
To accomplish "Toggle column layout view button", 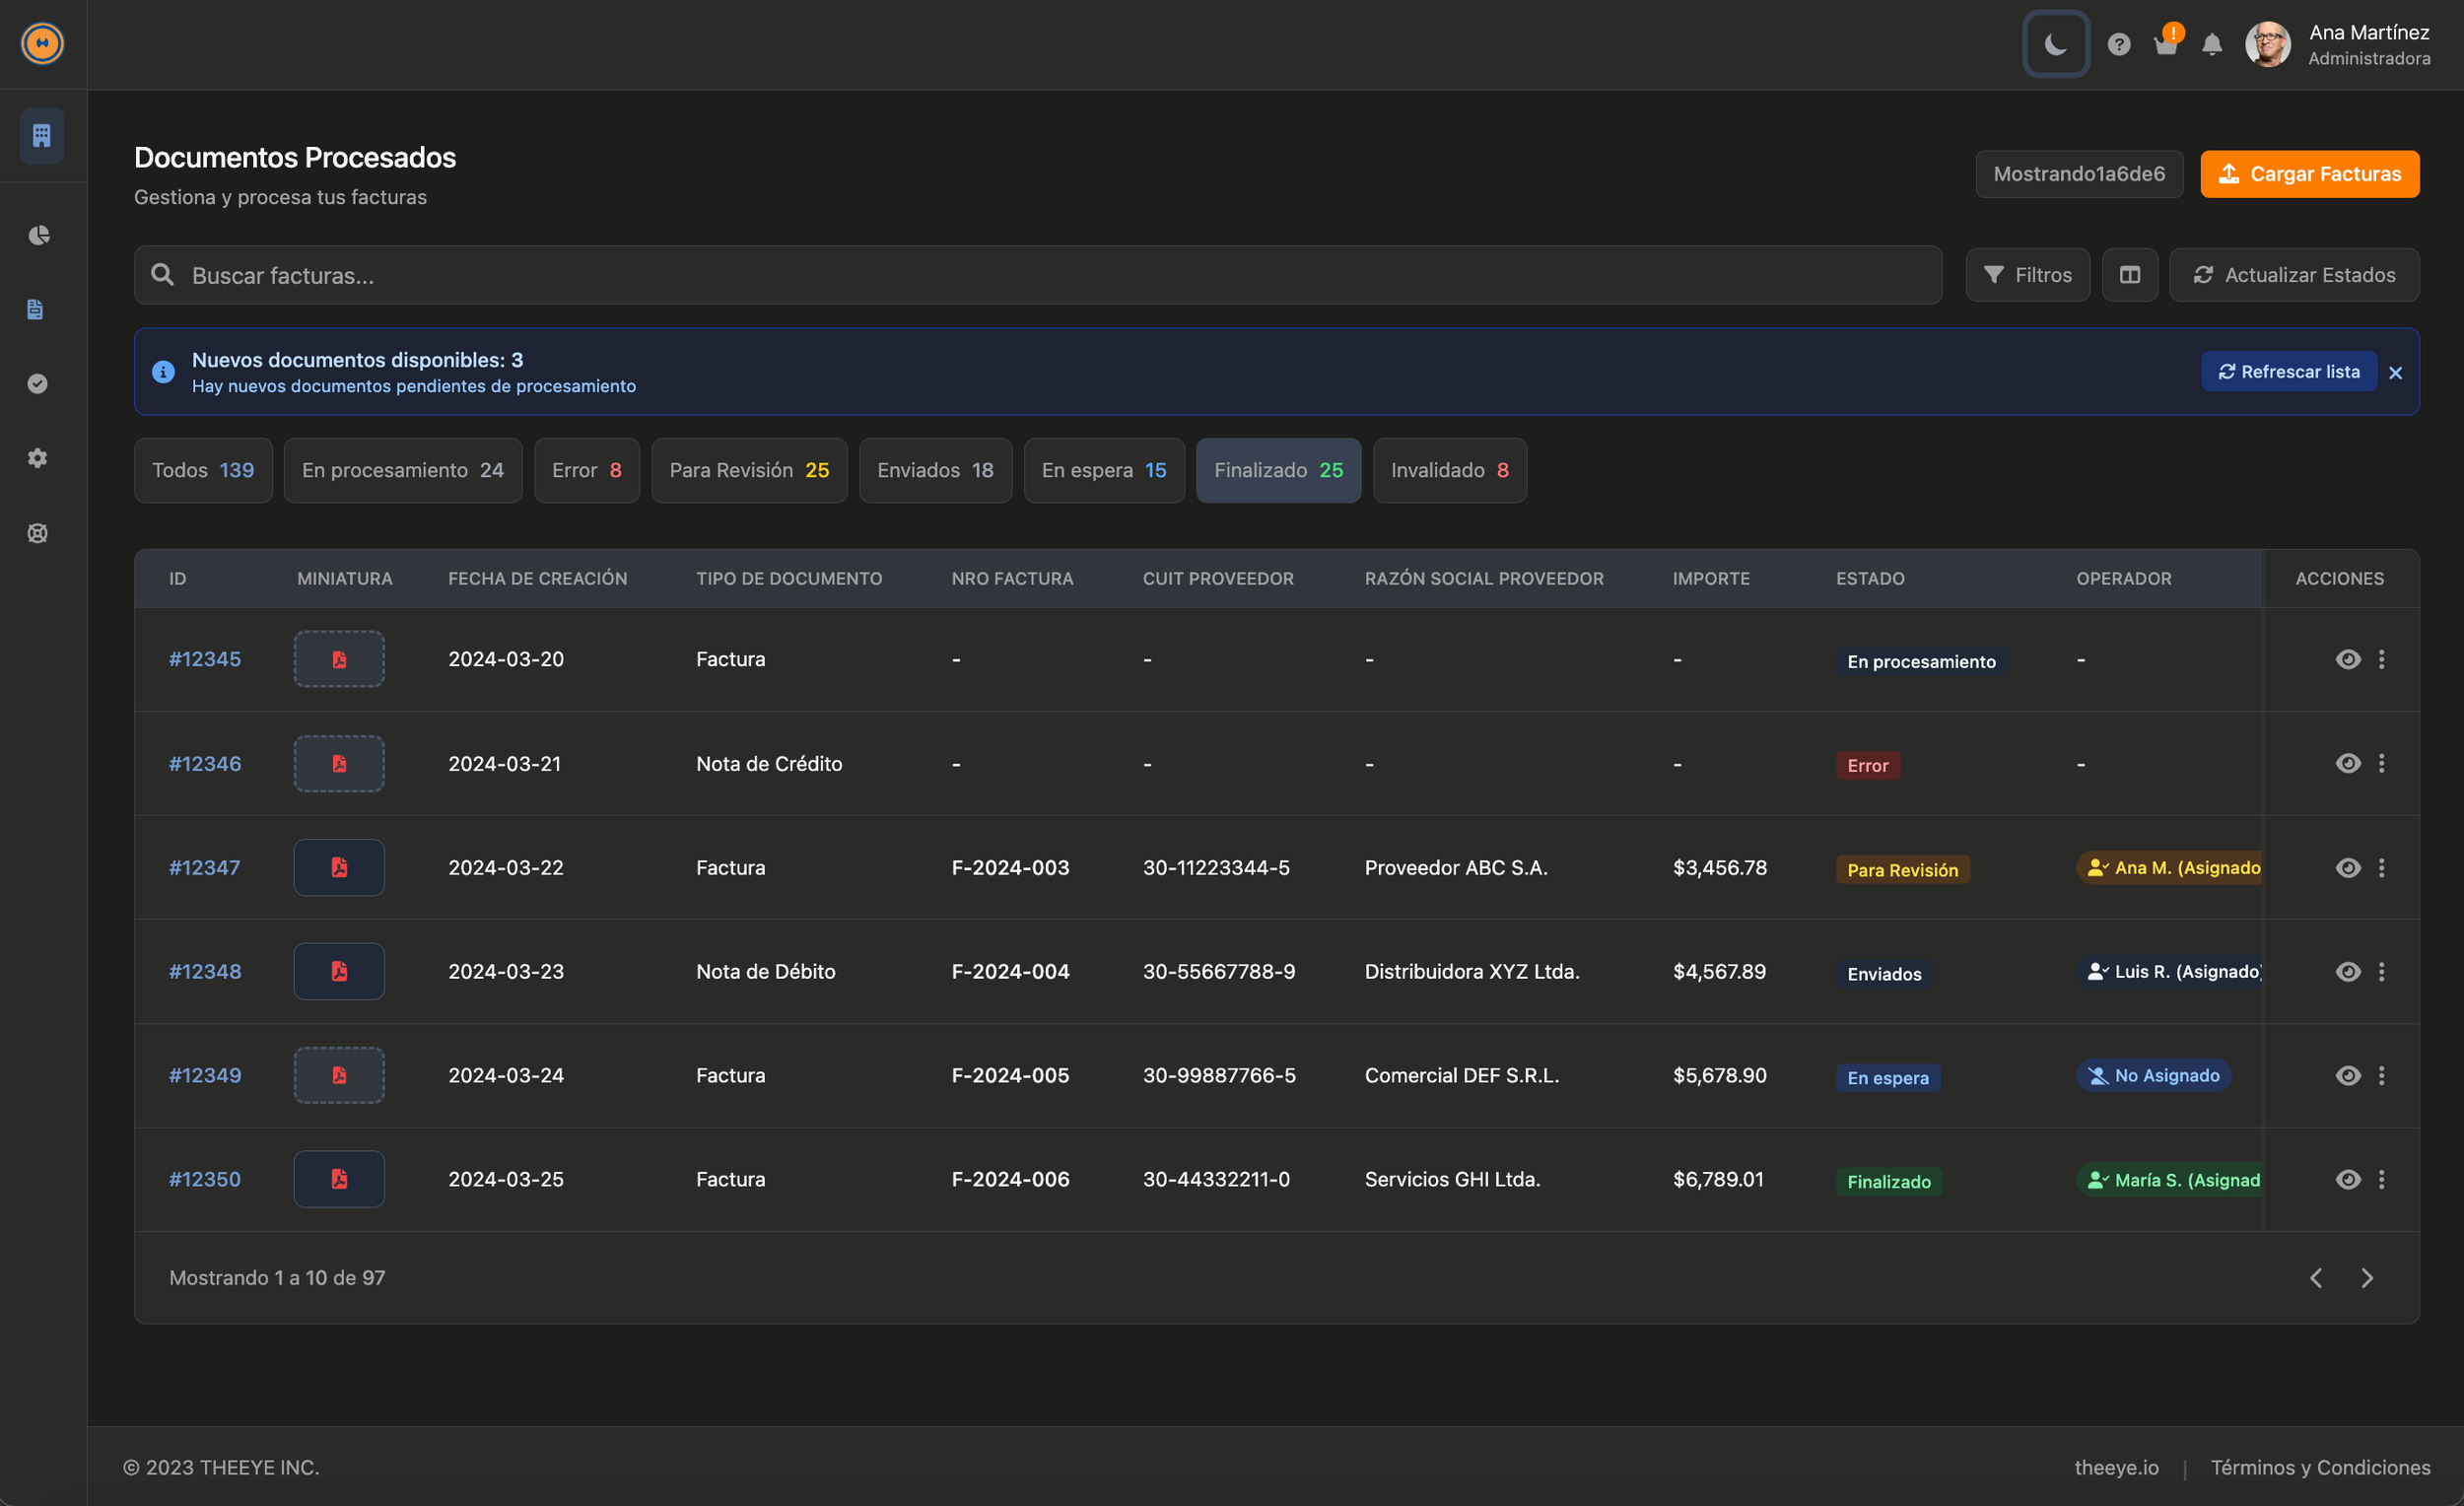I will [x=2129, y=275].
